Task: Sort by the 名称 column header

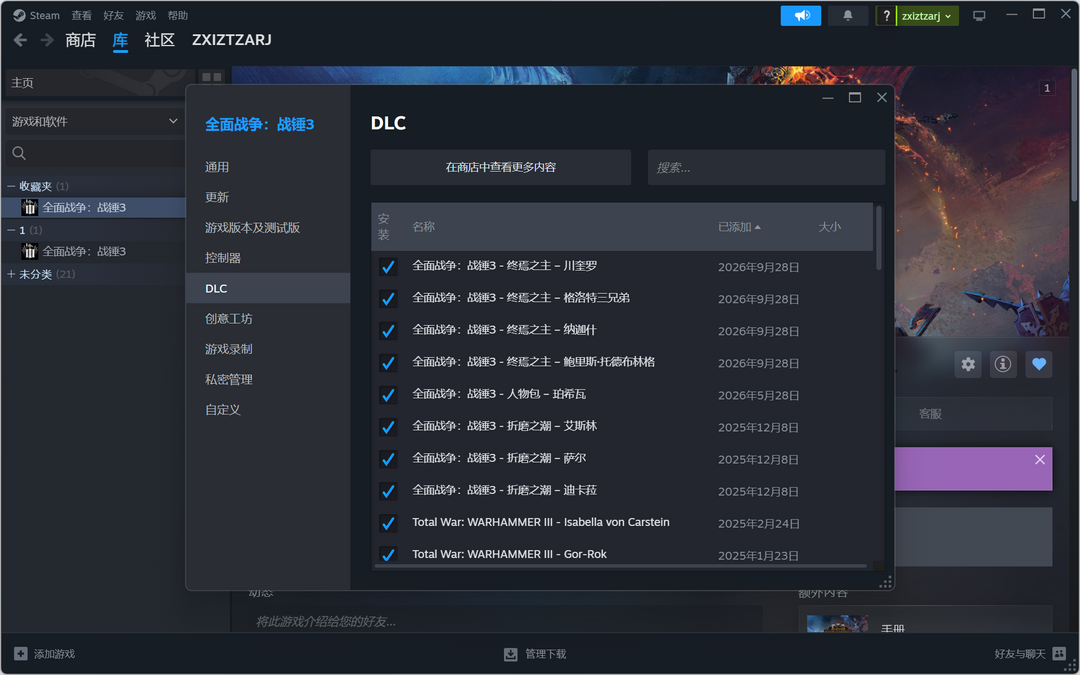Action: pyautogui.click(x=424, y=227)
